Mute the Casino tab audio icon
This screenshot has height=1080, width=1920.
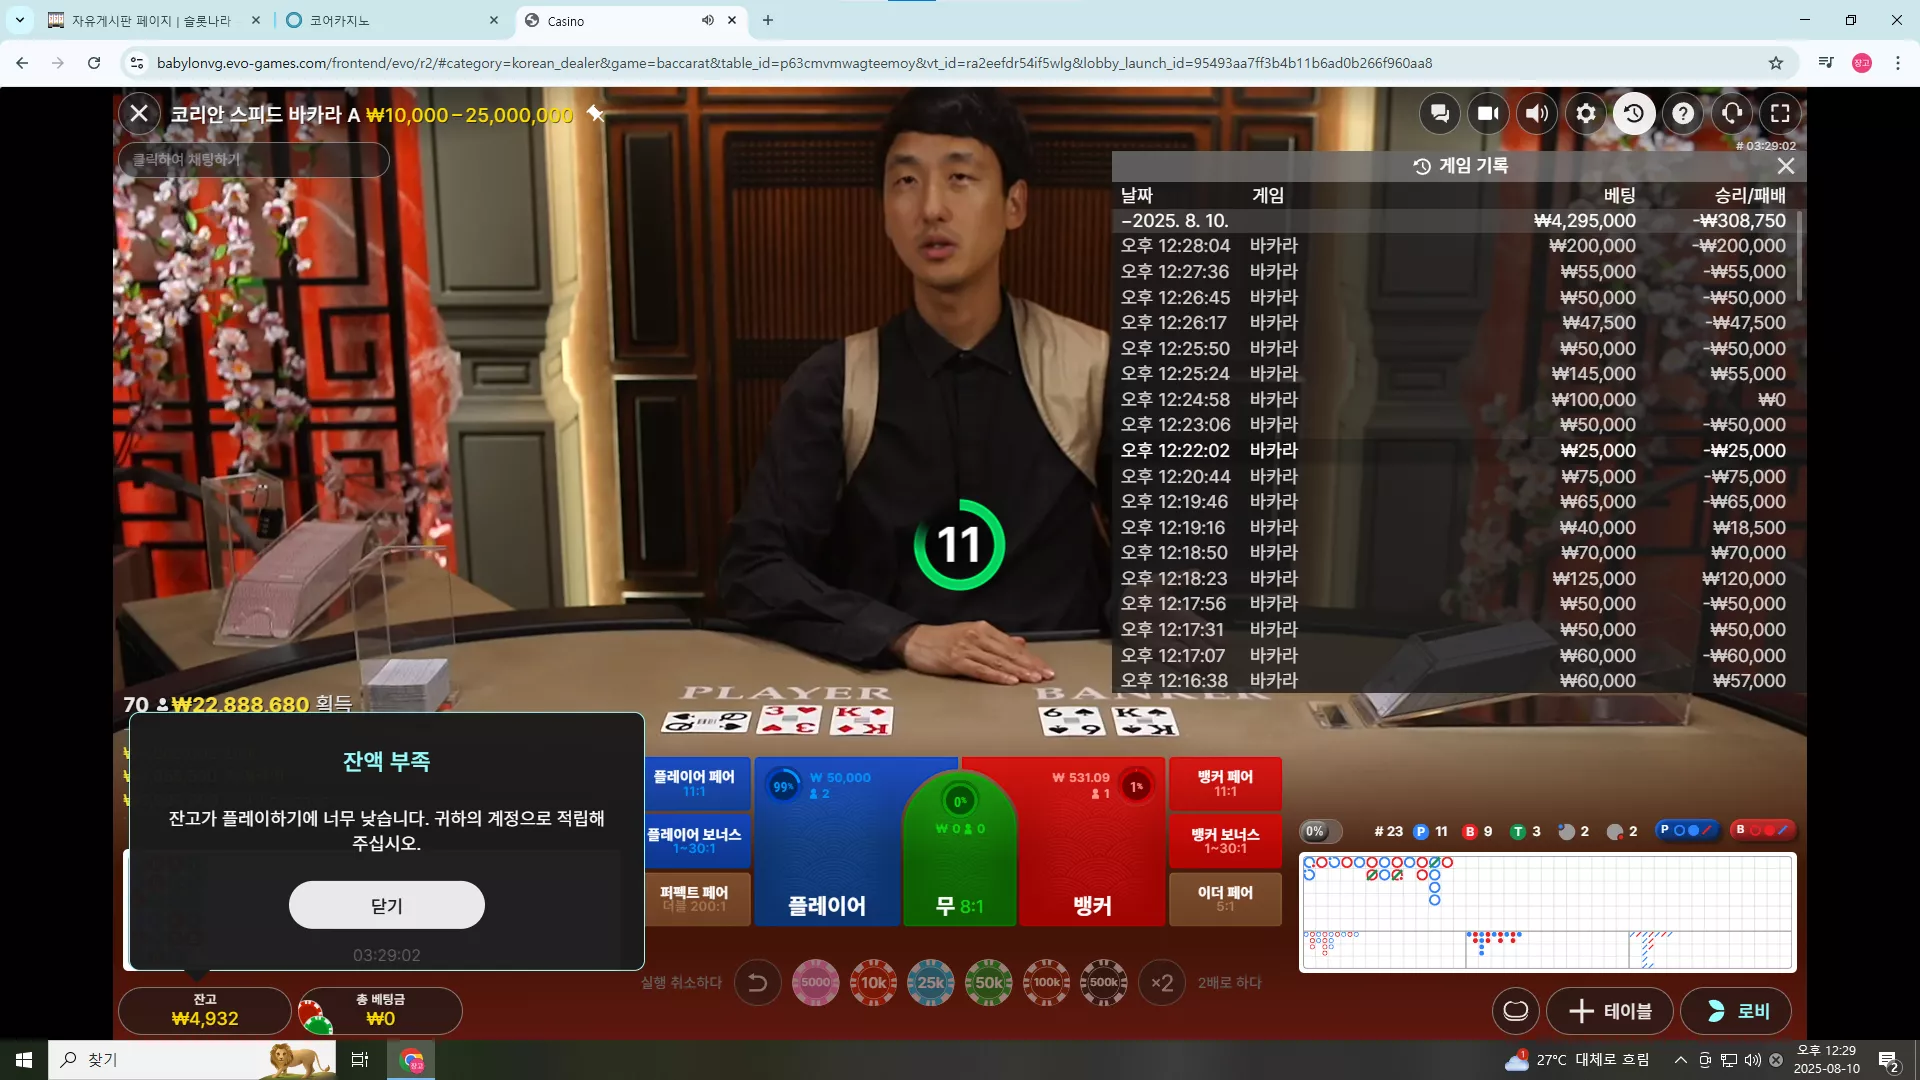tap(708, 20)
